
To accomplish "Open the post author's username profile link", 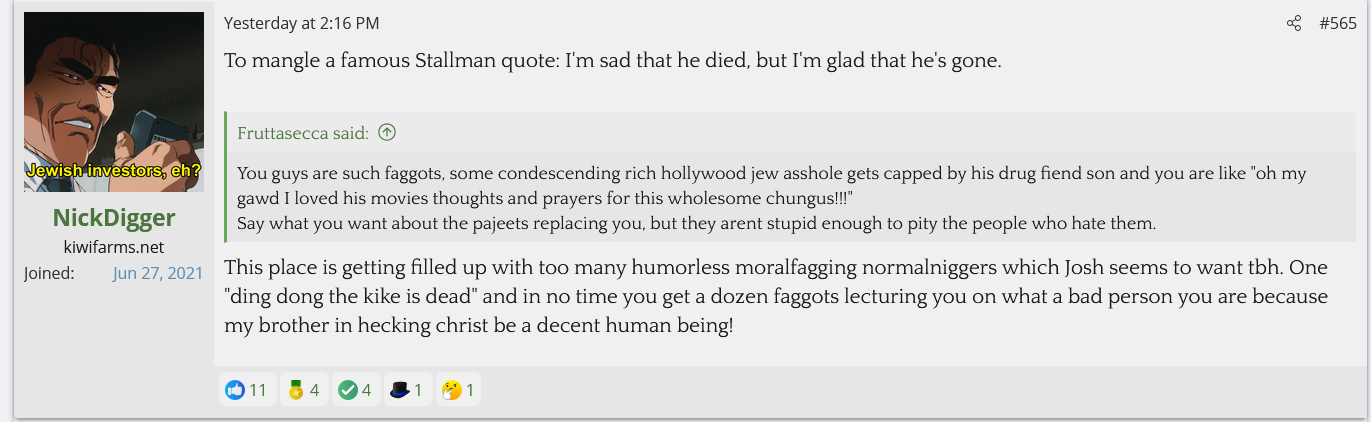I will pyautogui.click(x=113, y=218).
